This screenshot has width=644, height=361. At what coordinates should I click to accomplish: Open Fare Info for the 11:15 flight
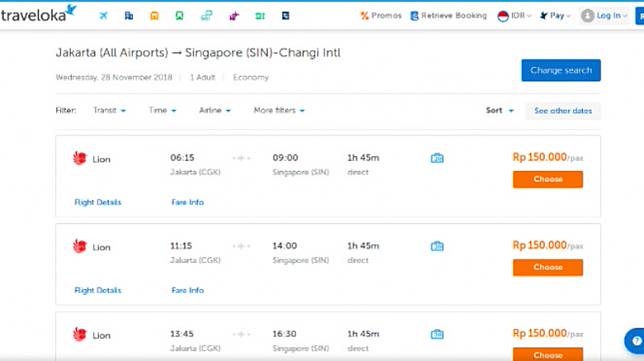click(187, 290)
